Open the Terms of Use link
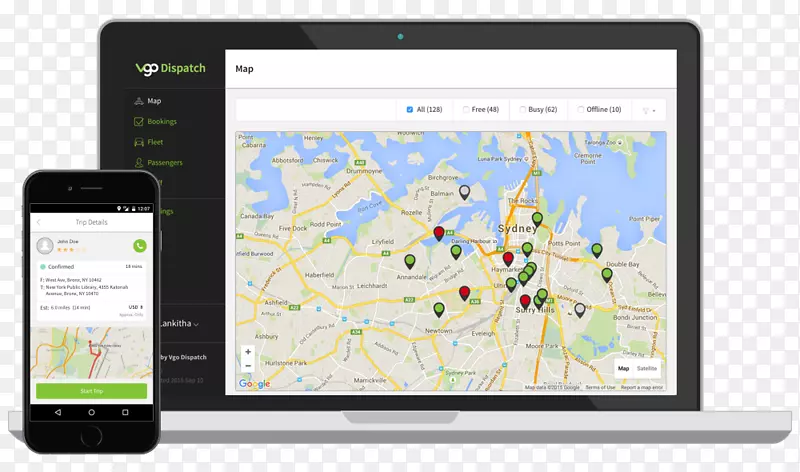Image resolution: width=800 pixels, height=472 pixels. coord(600,387)
